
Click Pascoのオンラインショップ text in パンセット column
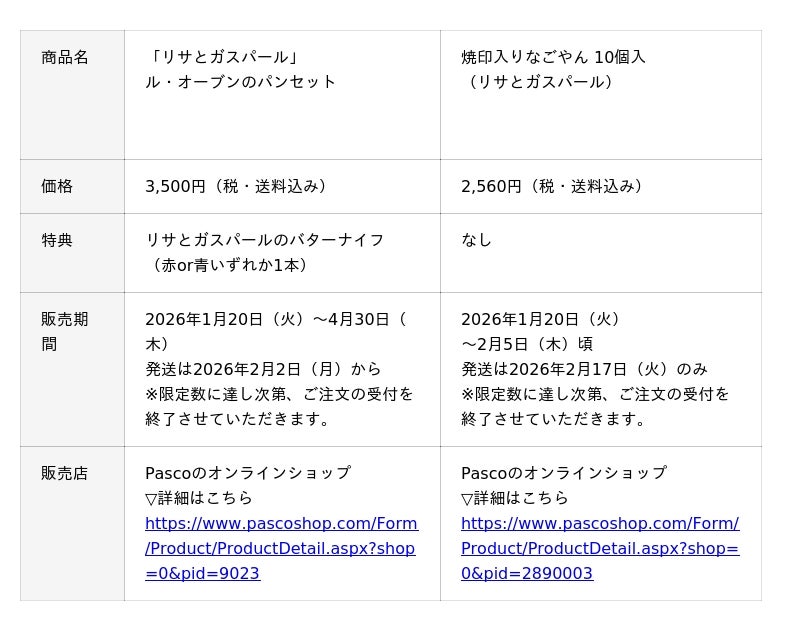[248, 474]
